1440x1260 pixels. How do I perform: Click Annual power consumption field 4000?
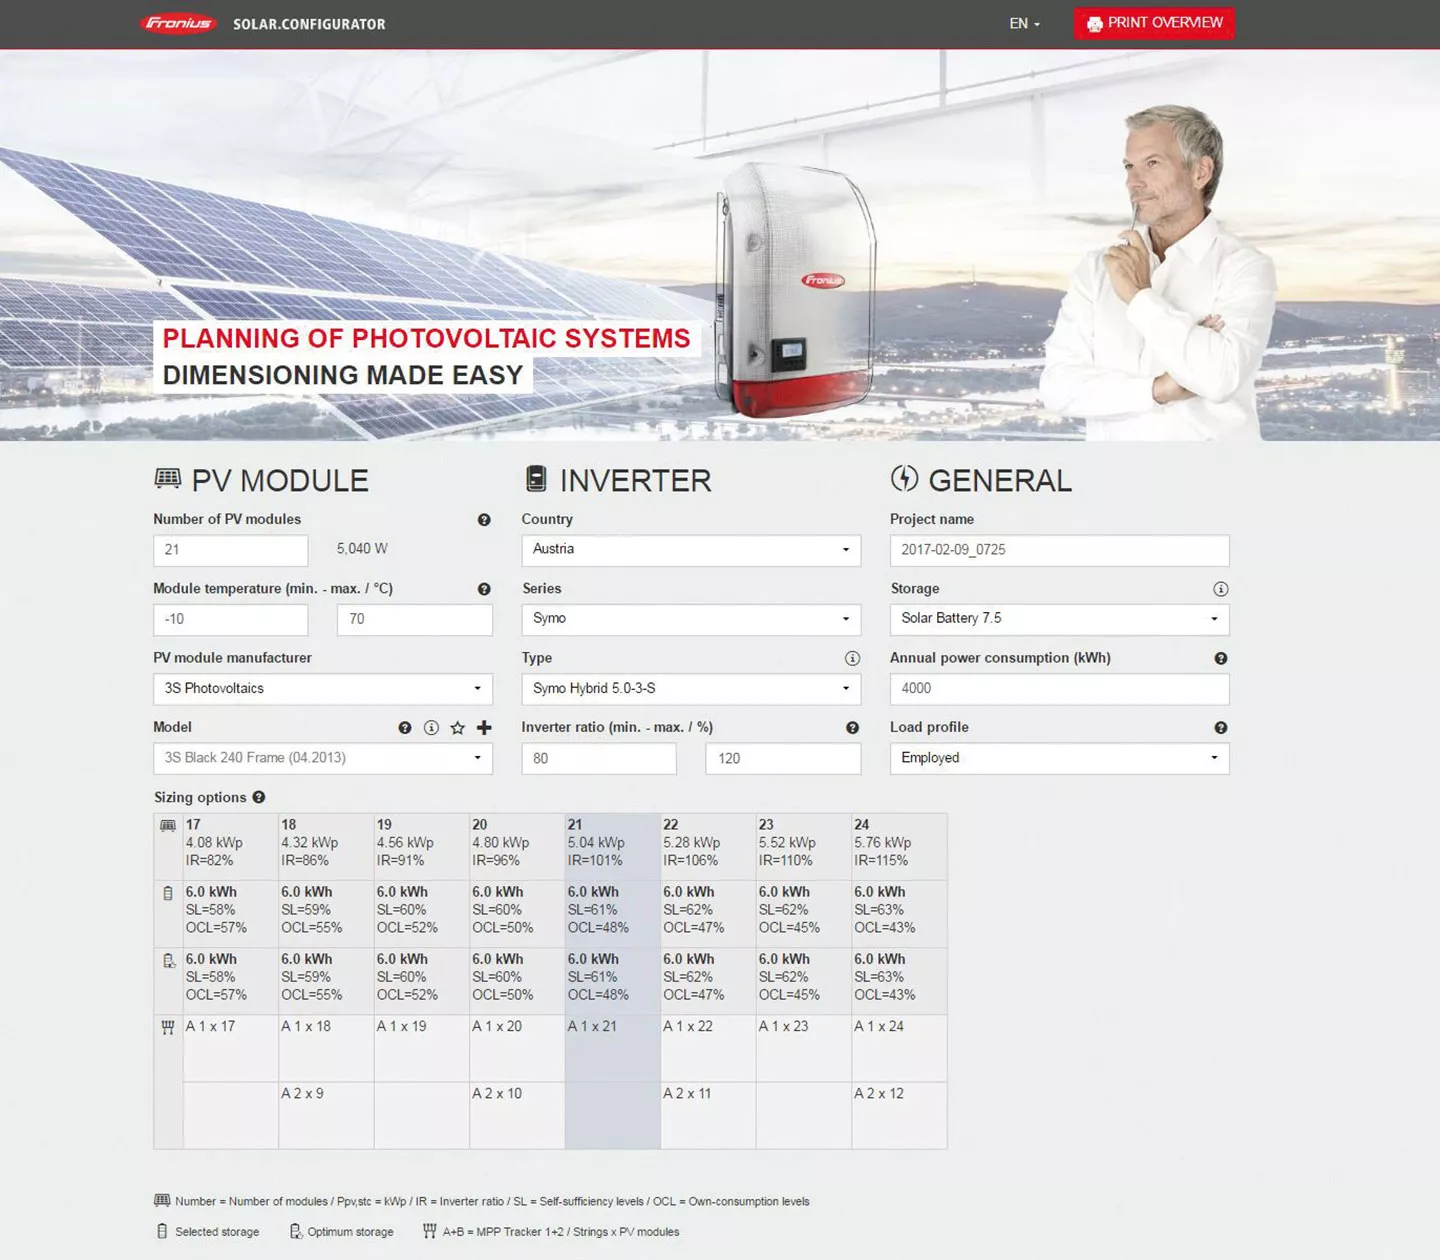(1060, 688)
